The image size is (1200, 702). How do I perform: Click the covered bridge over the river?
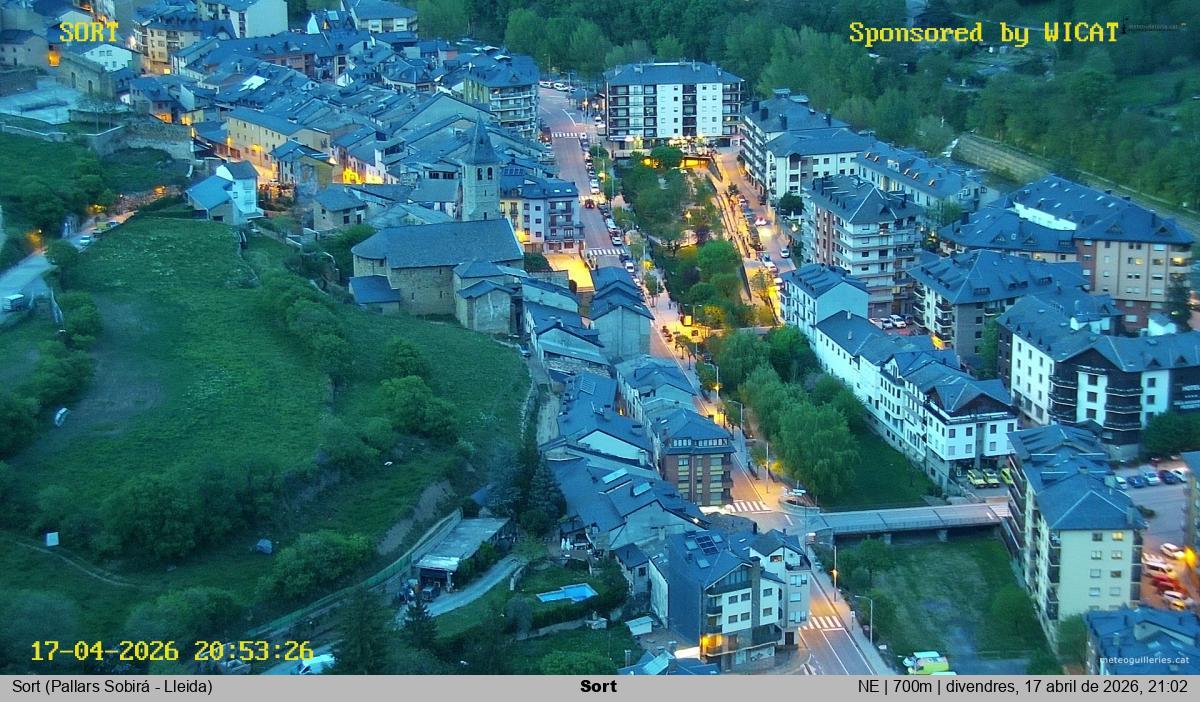(905, 519)
